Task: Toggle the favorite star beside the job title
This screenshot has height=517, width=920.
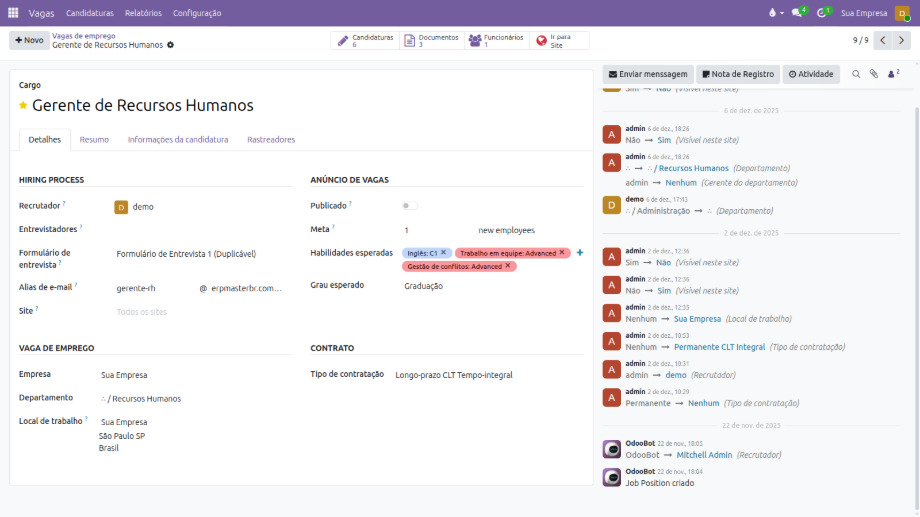Action: pyautogui.click(x=23, y=106)
